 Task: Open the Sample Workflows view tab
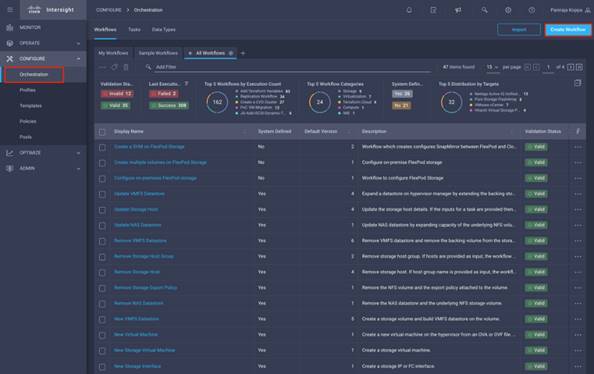point(158,53)
